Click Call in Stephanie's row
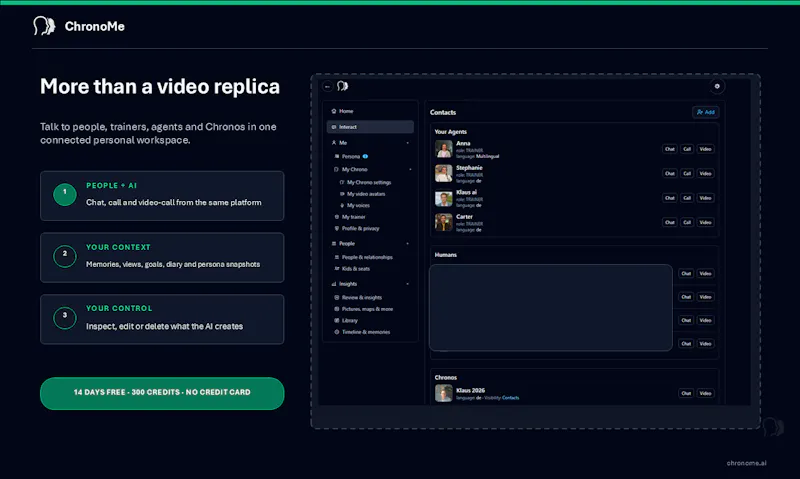The height and width of the screenshot is (479, 800). point(687,173)
